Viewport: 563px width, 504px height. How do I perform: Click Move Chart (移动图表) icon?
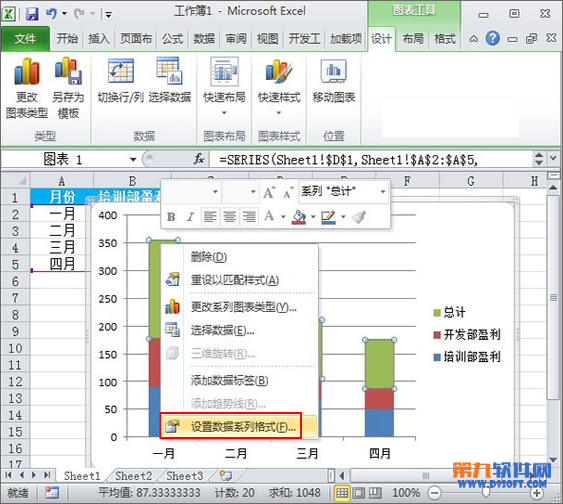point(334,71)
